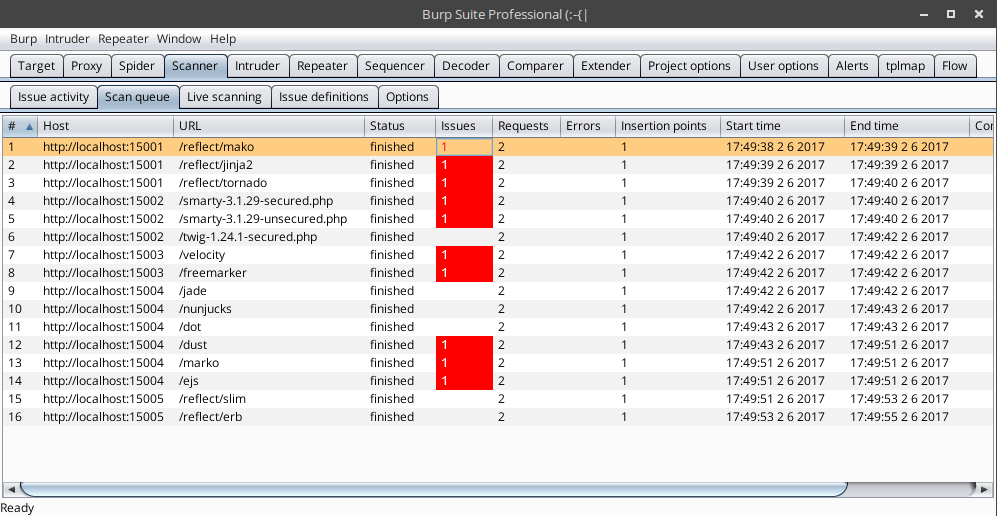This screenshot has height=516, width=997.
Task: Switch to the tplmap tab
Action: coord(906,66)
